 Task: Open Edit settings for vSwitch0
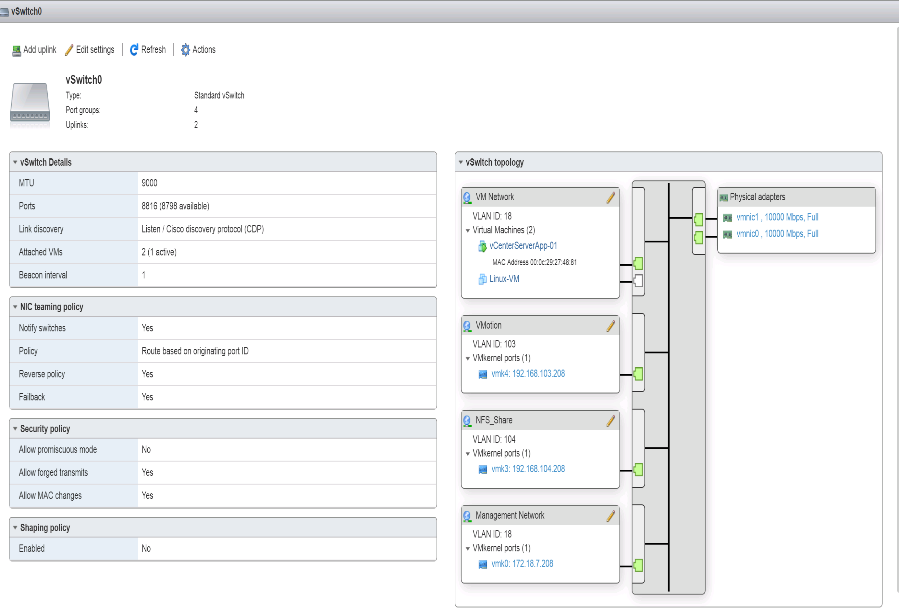pyautogui.click(x=89, y=50)
